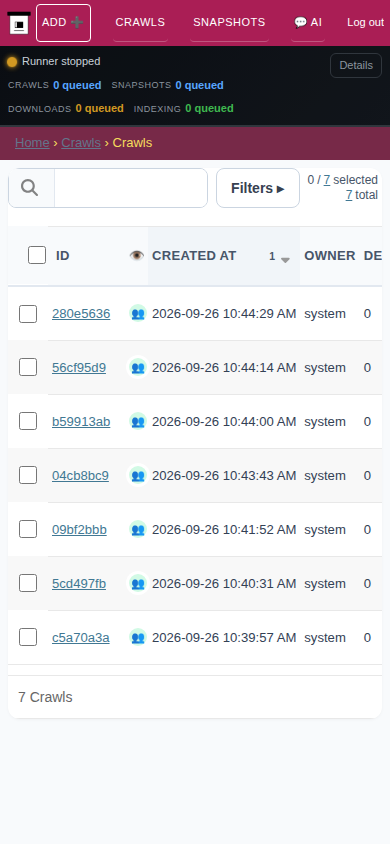Open crawl 280e5636

(x=81, y=314)
